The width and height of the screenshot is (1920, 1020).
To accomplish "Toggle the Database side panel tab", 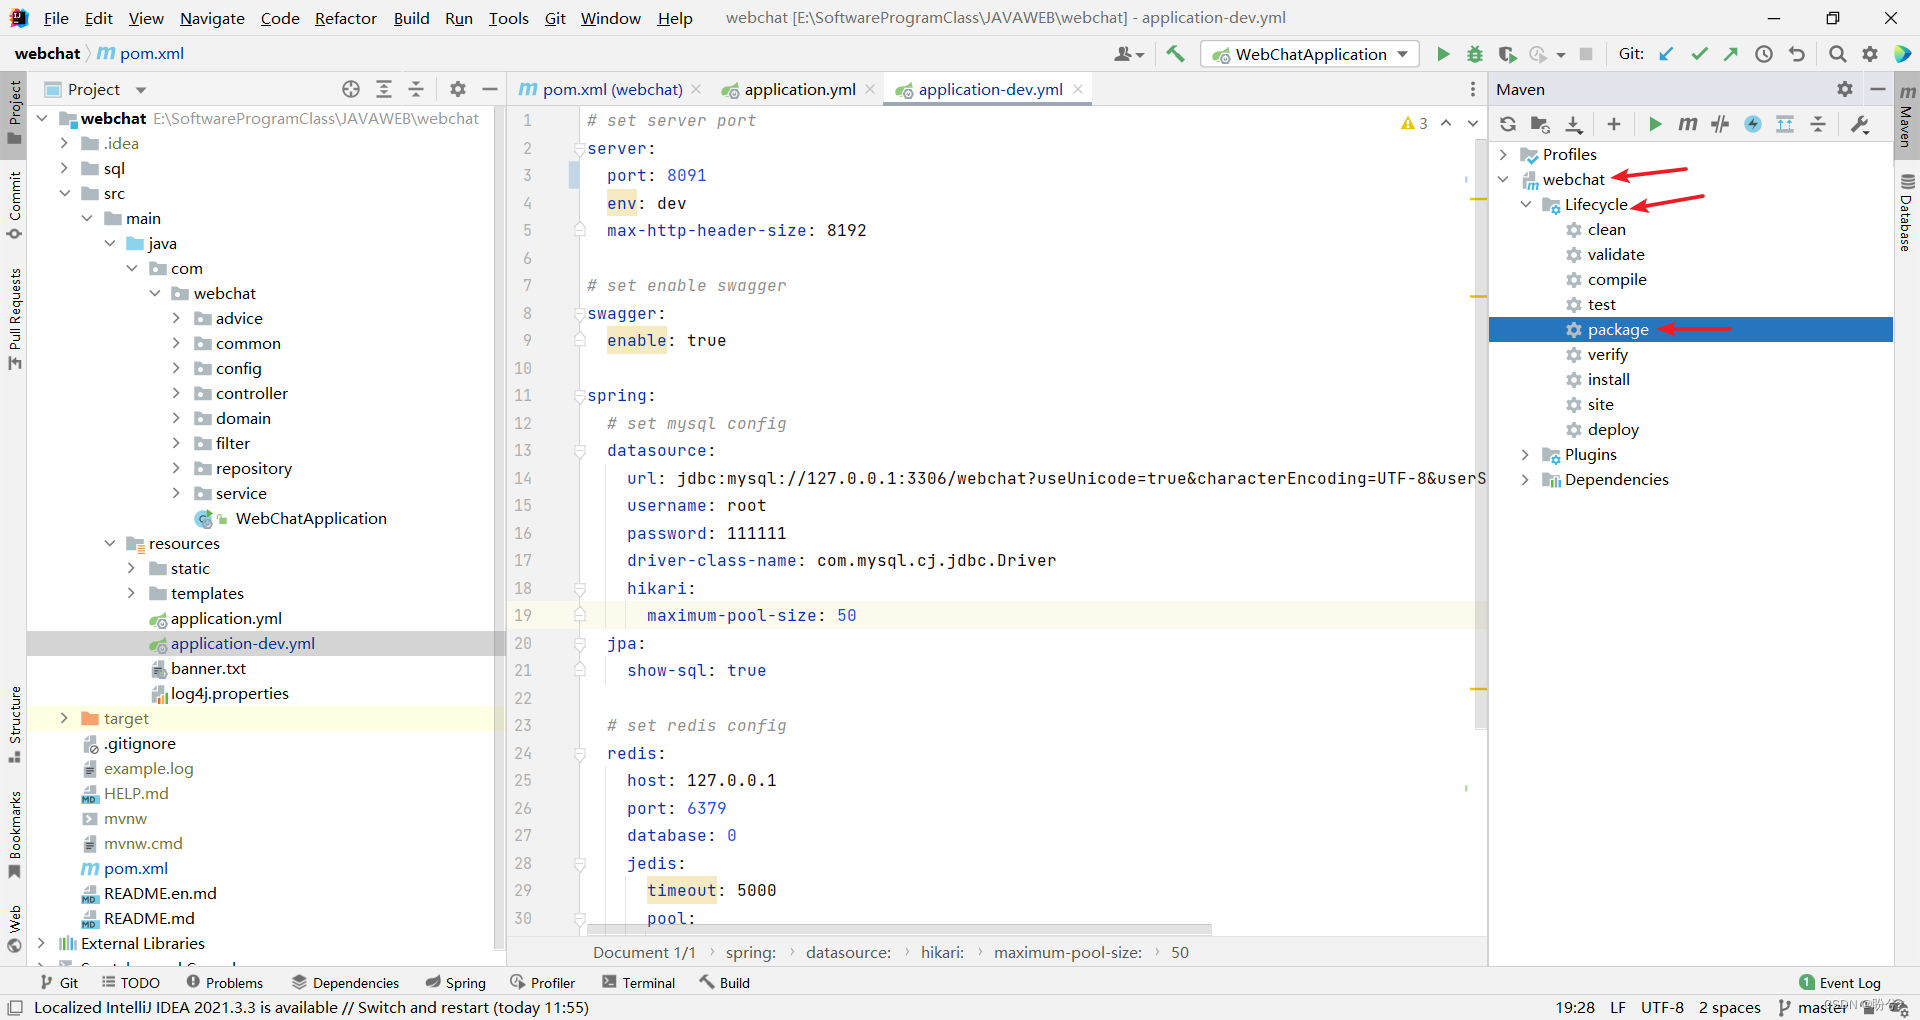I will (x=1907, y=213).
